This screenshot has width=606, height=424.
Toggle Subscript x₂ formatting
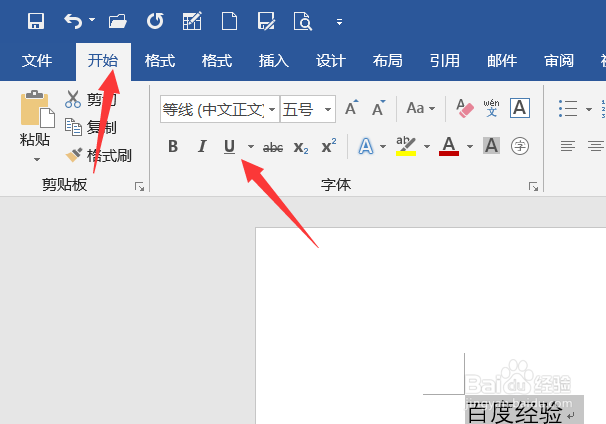(x=301, y=147)
